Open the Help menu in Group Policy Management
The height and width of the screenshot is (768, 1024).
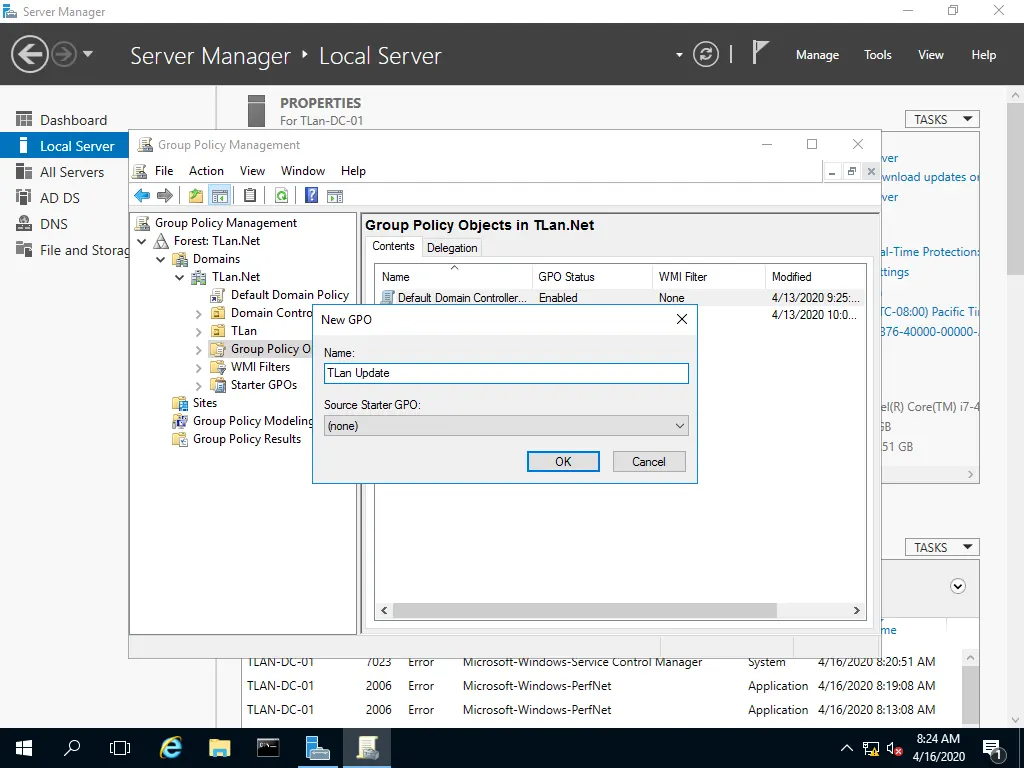[x=353, y=170]
